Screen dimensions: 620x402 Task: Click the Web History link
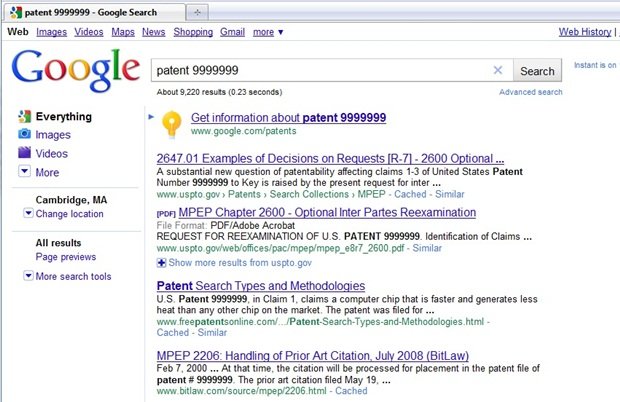pos(585,32)
